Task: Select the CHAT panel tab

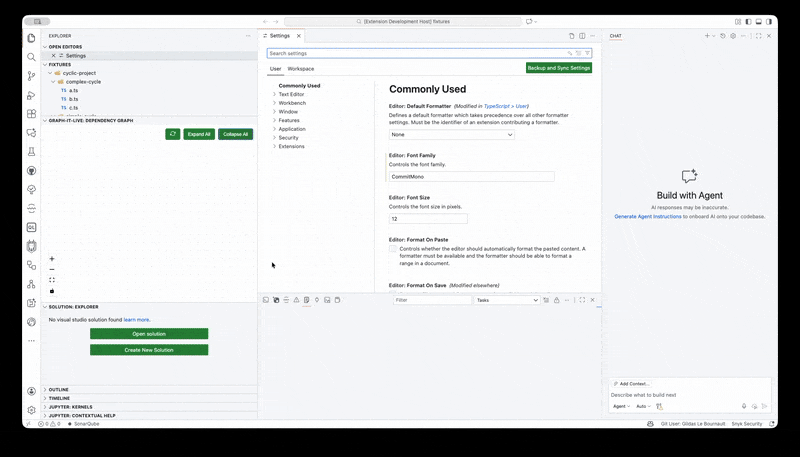Action: [x=615, y=36]
